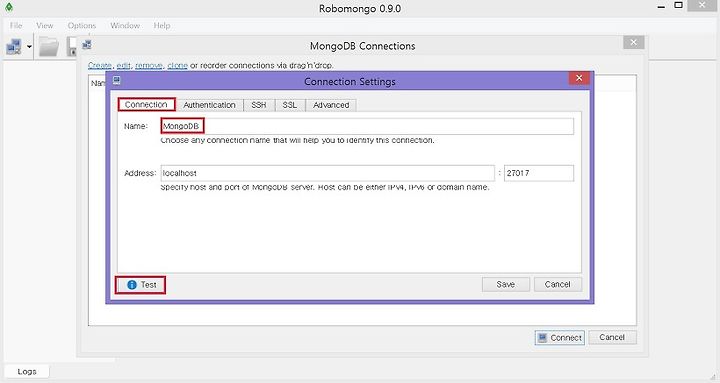
Task: Open the View menu
Action: (x=45, y=25)
